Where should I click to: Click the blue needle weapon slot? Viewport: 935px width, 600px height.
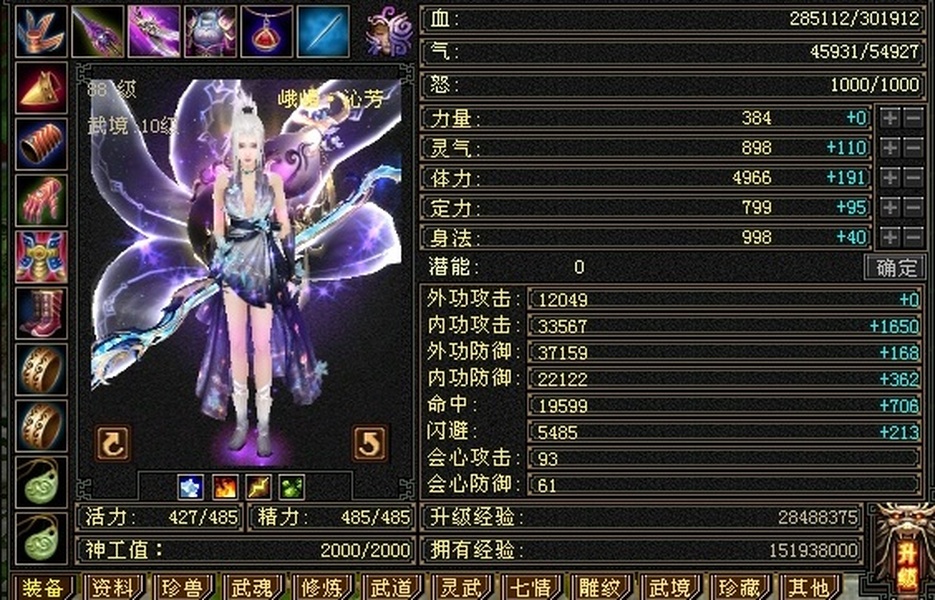point(323,31)
